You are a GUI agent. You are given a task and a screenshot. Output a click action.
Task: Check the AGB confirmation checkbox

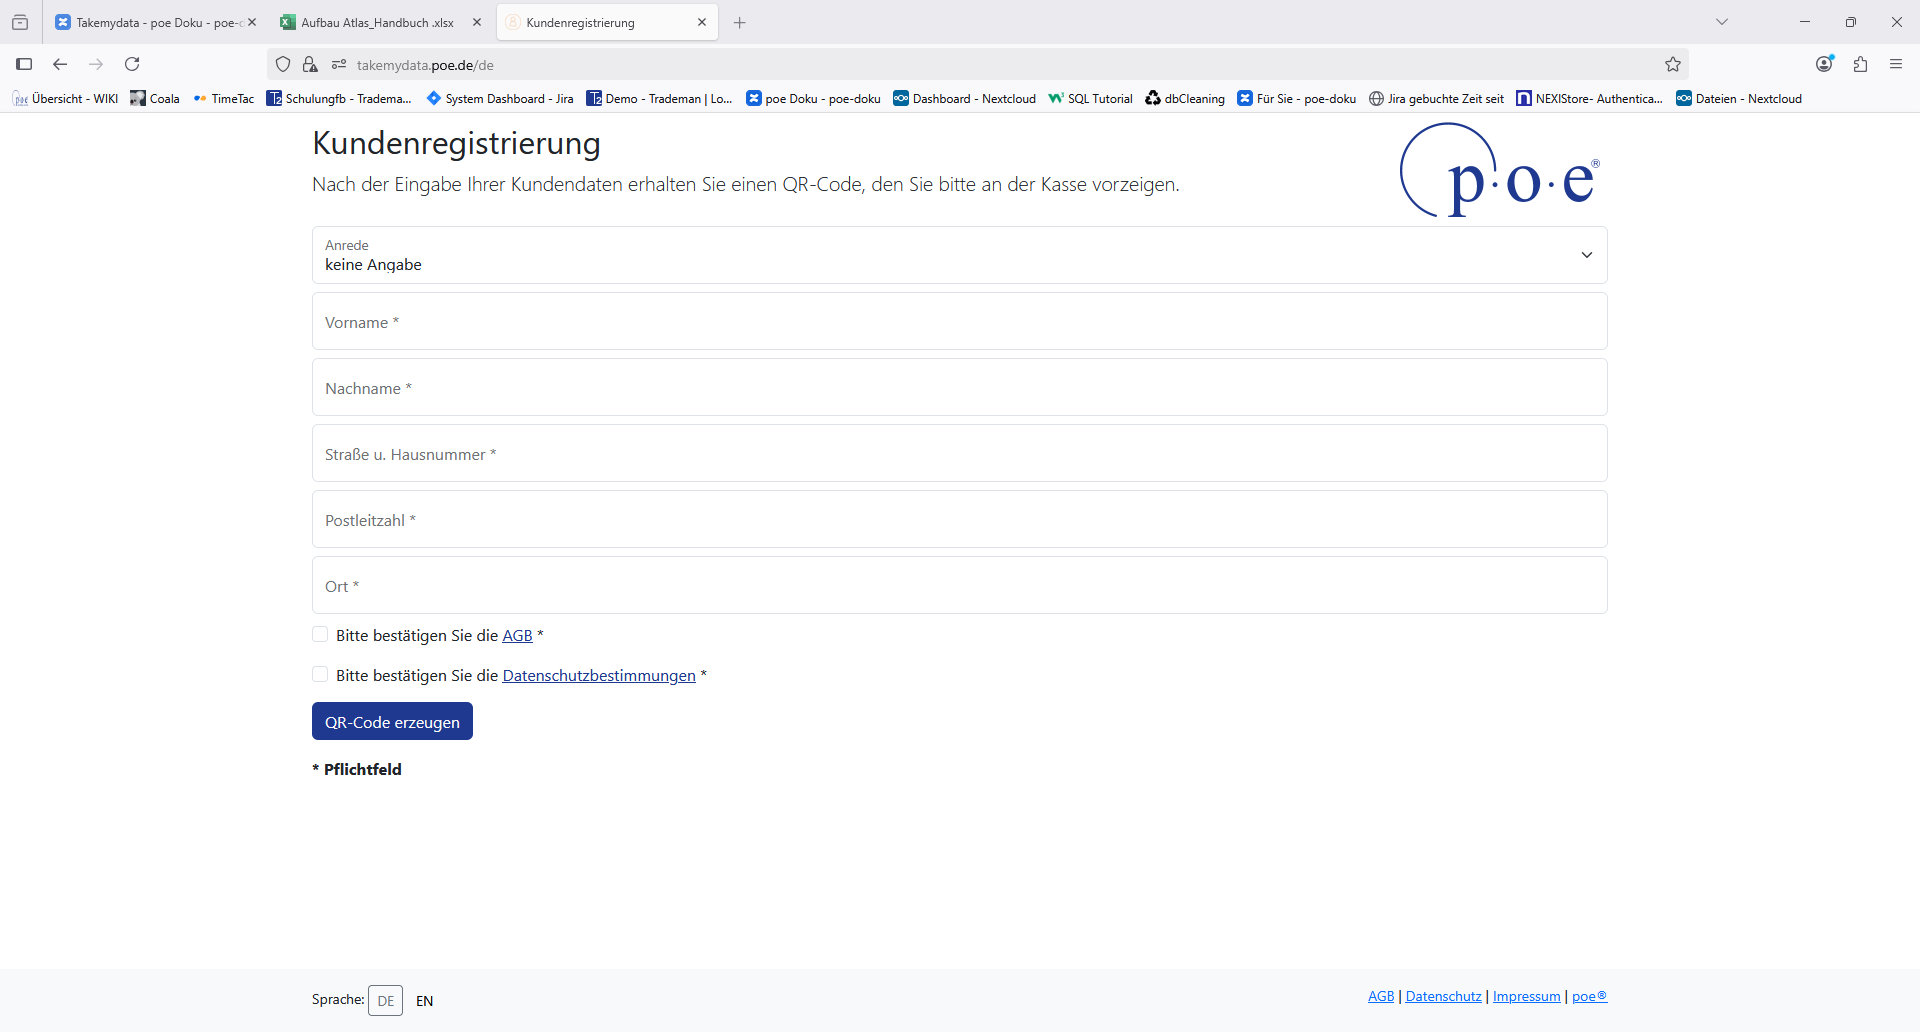click(x=320, y=635)
